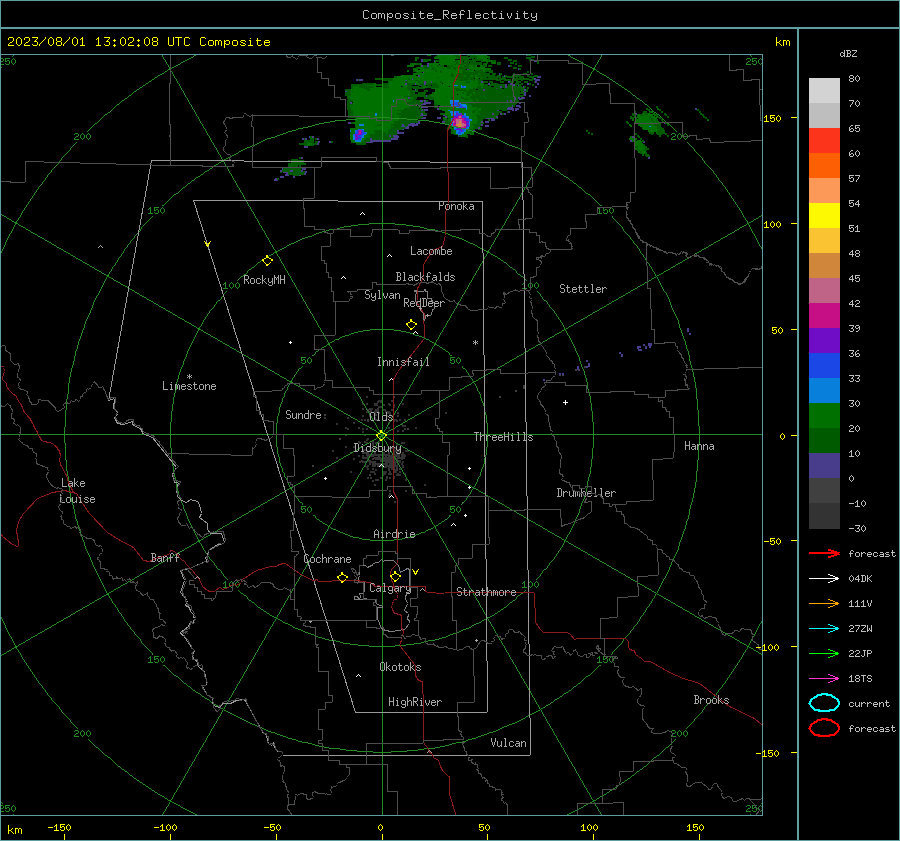Click the Blackfalds city label
900x841 pixels.
coord(425,277)
